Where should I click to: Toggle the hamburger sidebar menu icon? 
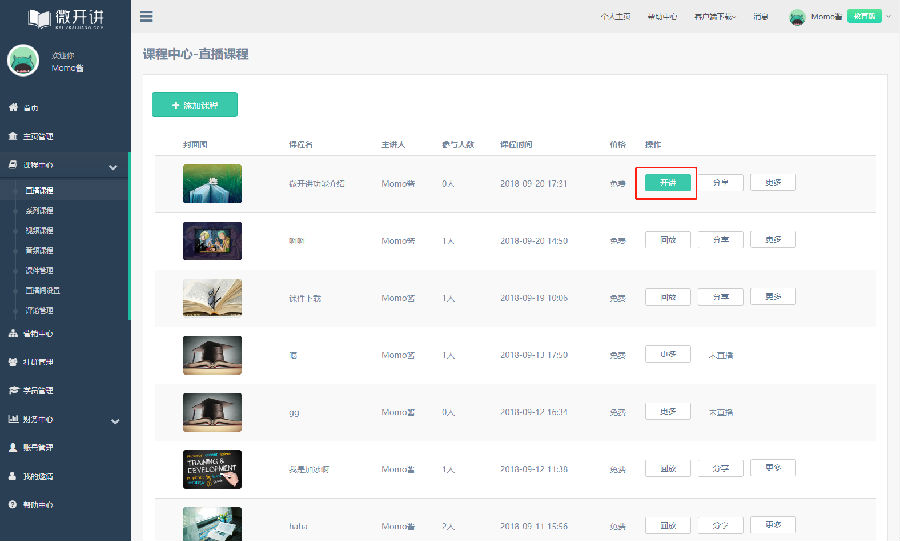click(x=146, y=17)
